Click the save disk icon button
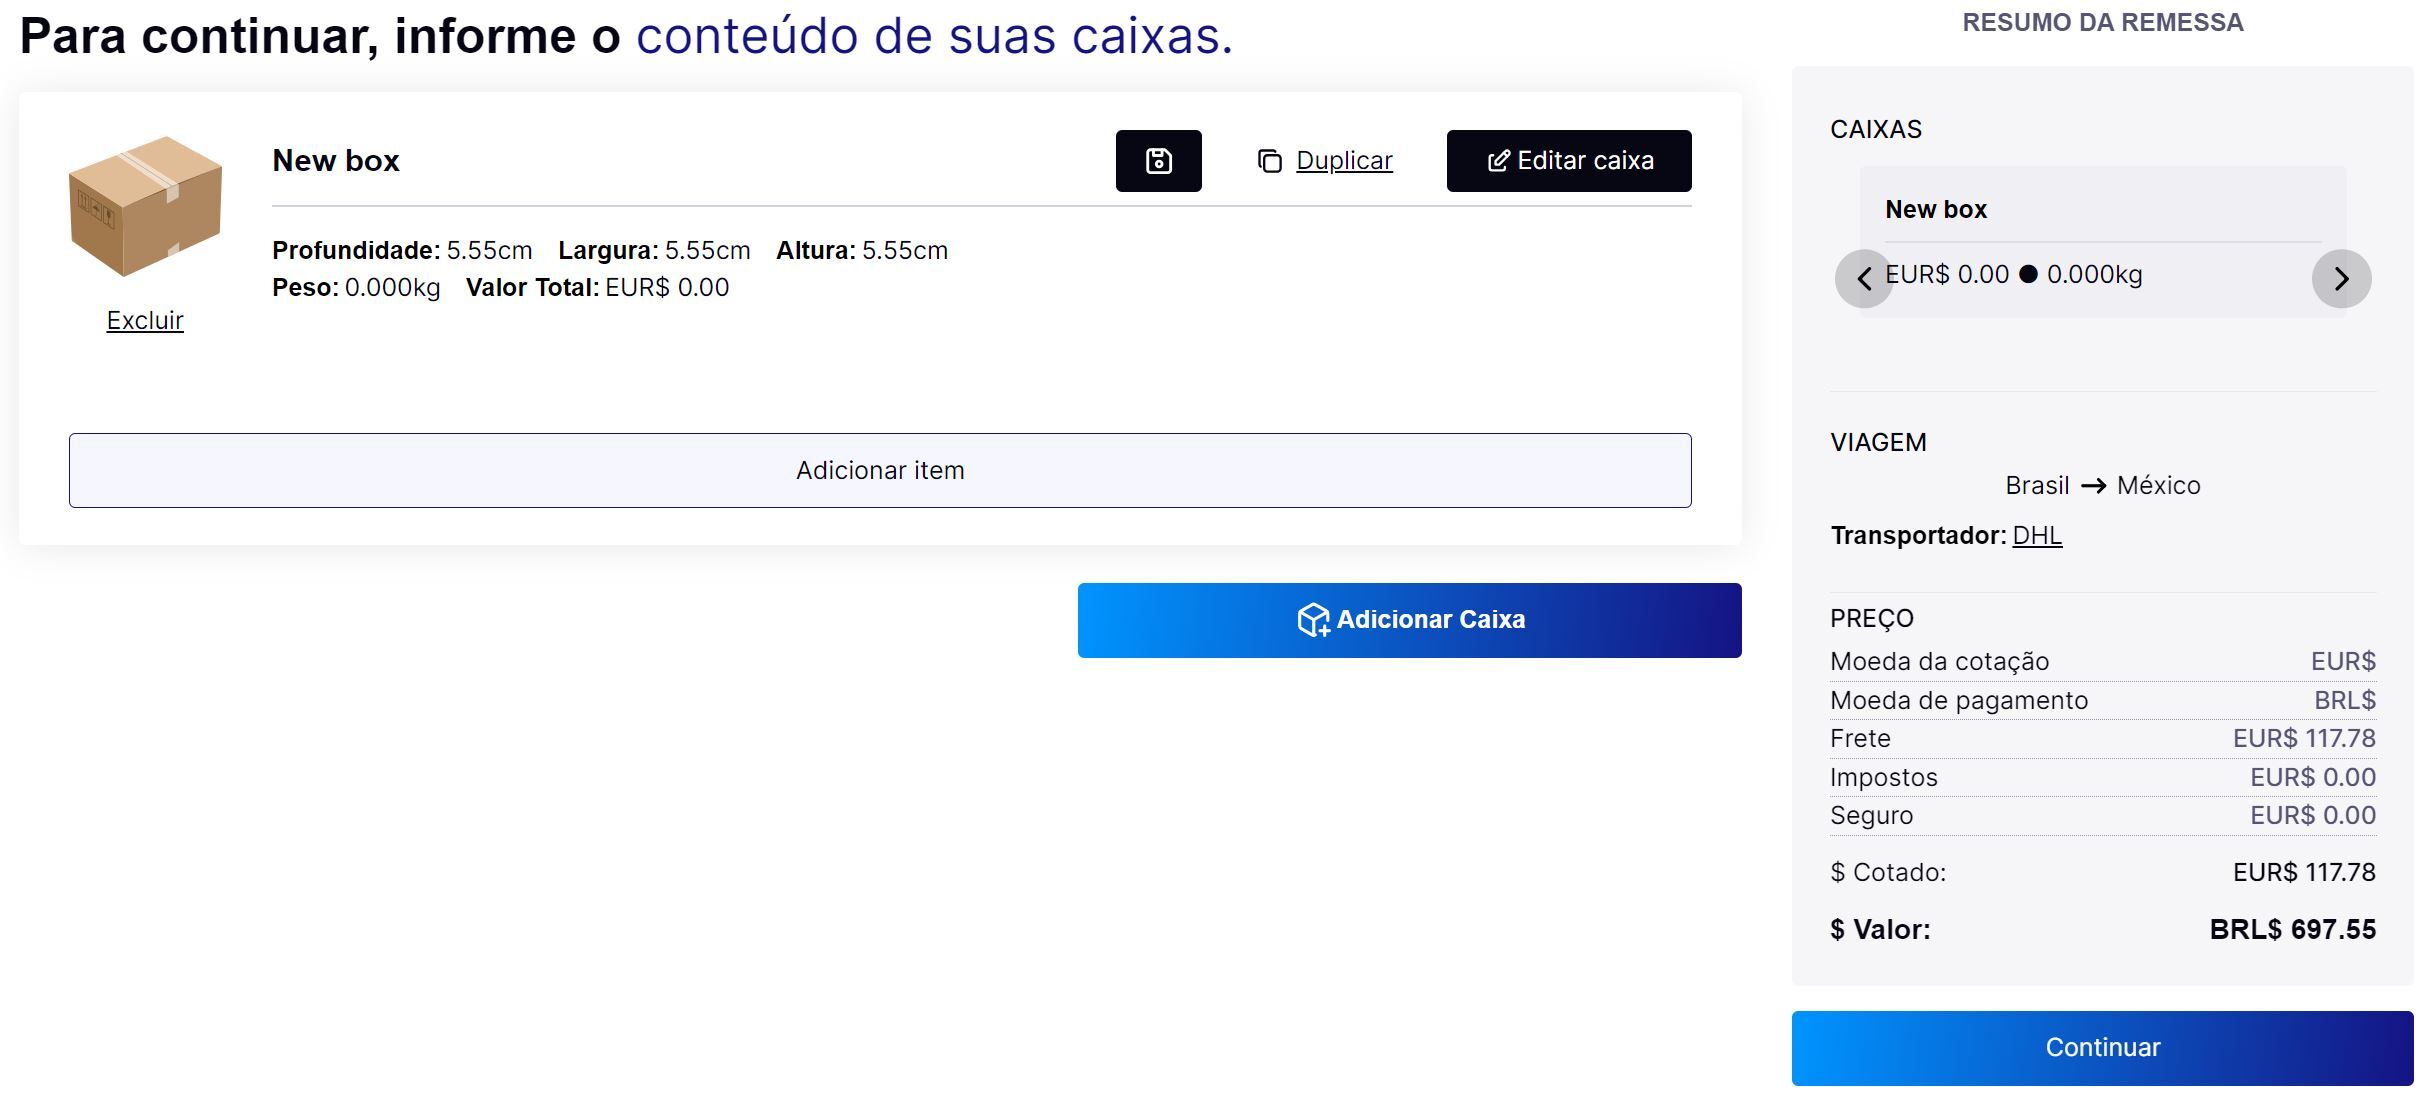The width and height of the screenshot is (2434, 1107). [x=1158, y=161]
